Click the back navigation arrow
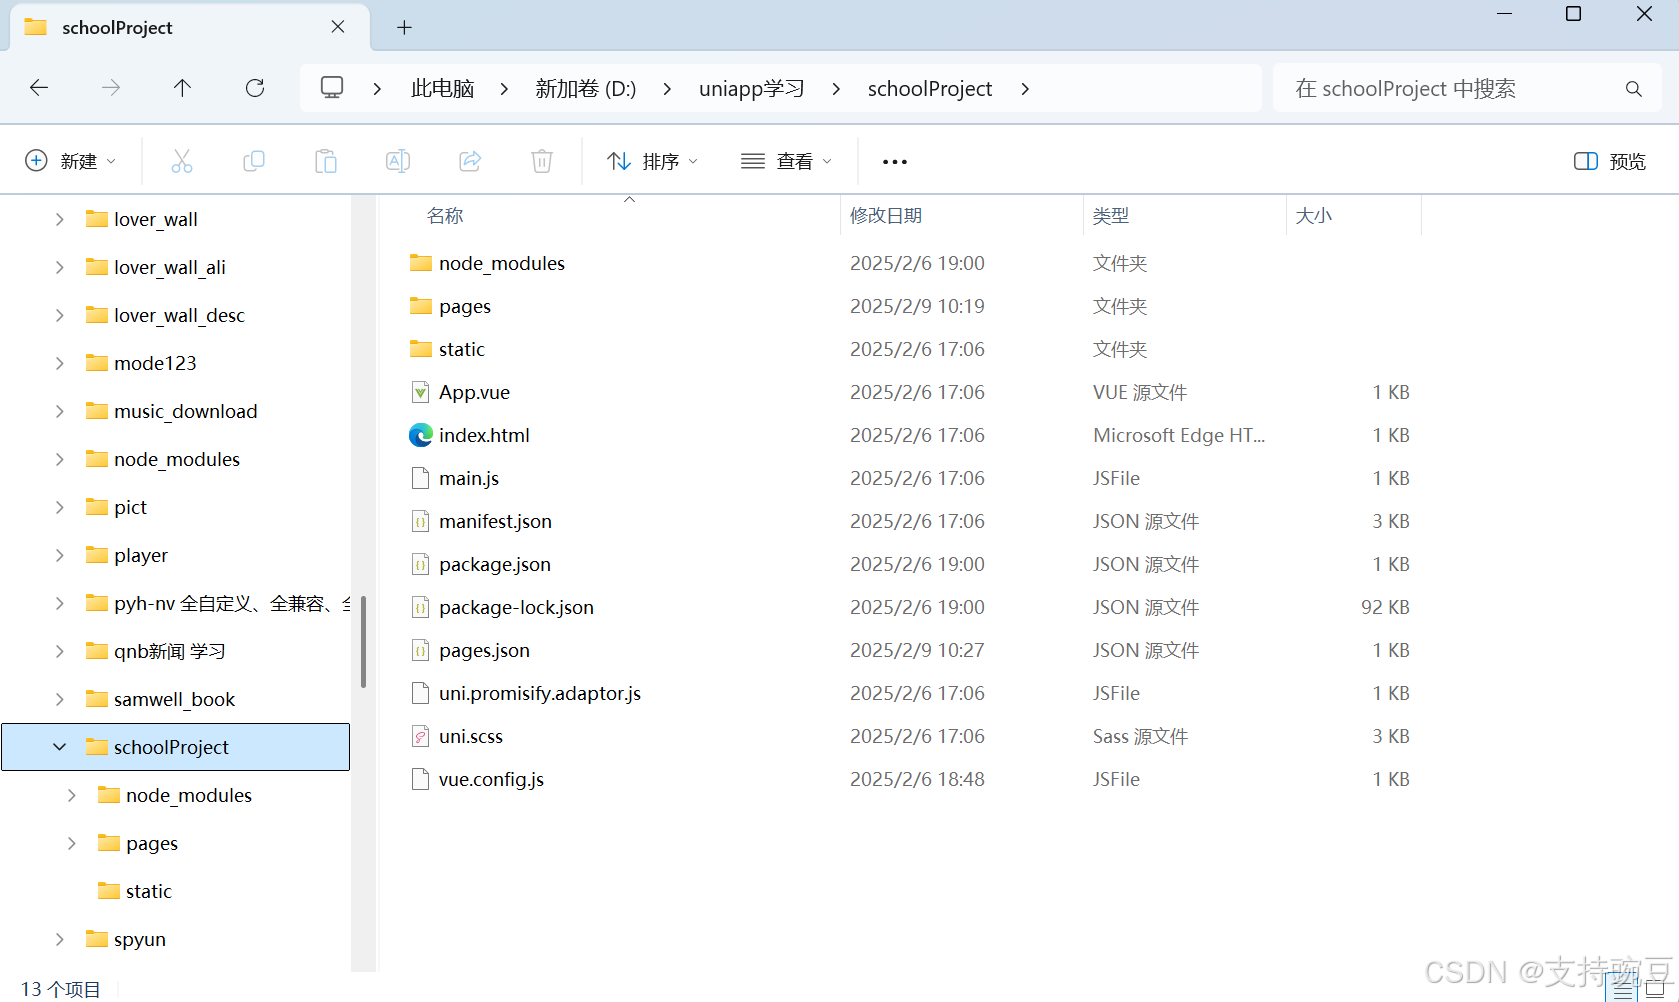1679x1002 pixels. (38, 88)
